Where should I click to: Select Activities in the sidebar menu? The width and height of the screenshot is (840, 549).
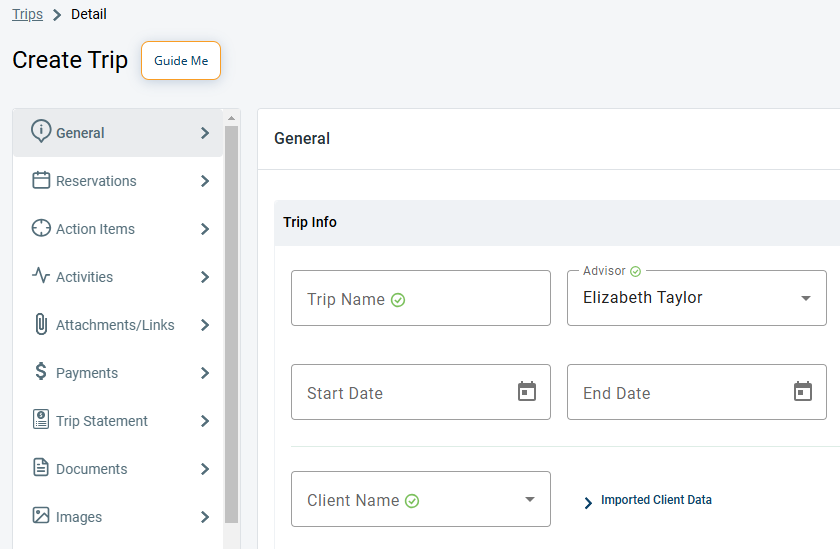(x=118, y=277)
